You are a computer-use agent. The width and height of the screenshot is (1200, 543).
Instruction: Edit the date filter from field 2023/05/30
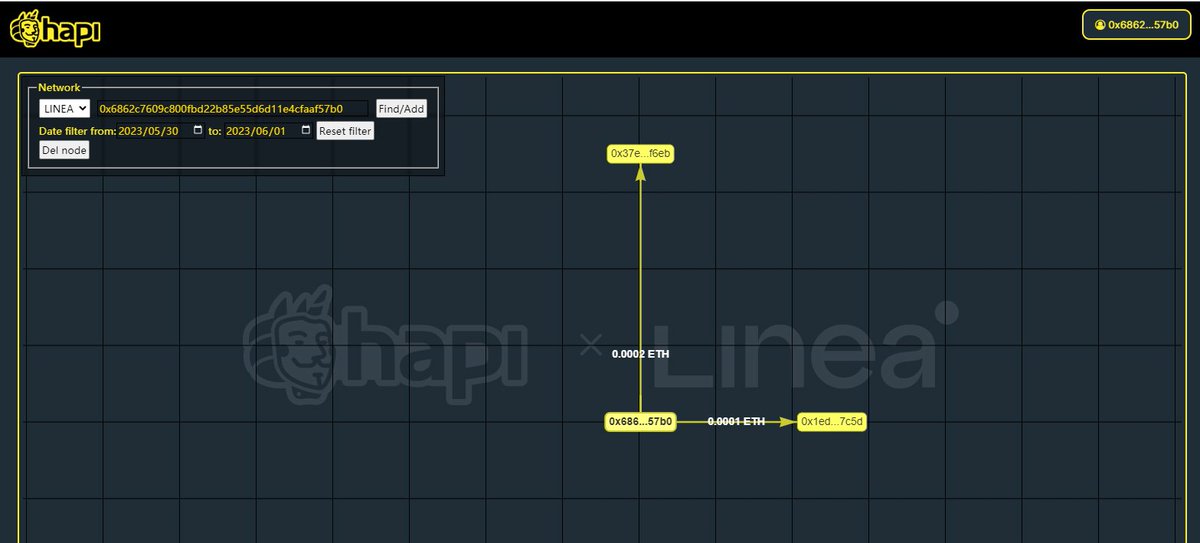tap(161, 131)
